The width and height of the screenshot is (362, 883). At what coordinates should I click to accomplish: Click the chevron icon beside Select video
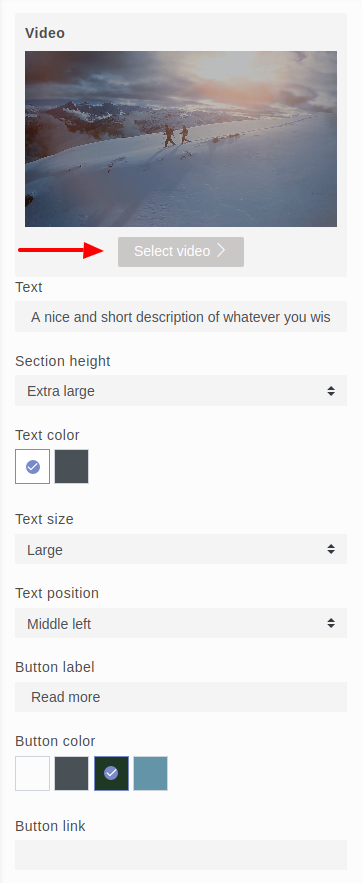(221, 251)
